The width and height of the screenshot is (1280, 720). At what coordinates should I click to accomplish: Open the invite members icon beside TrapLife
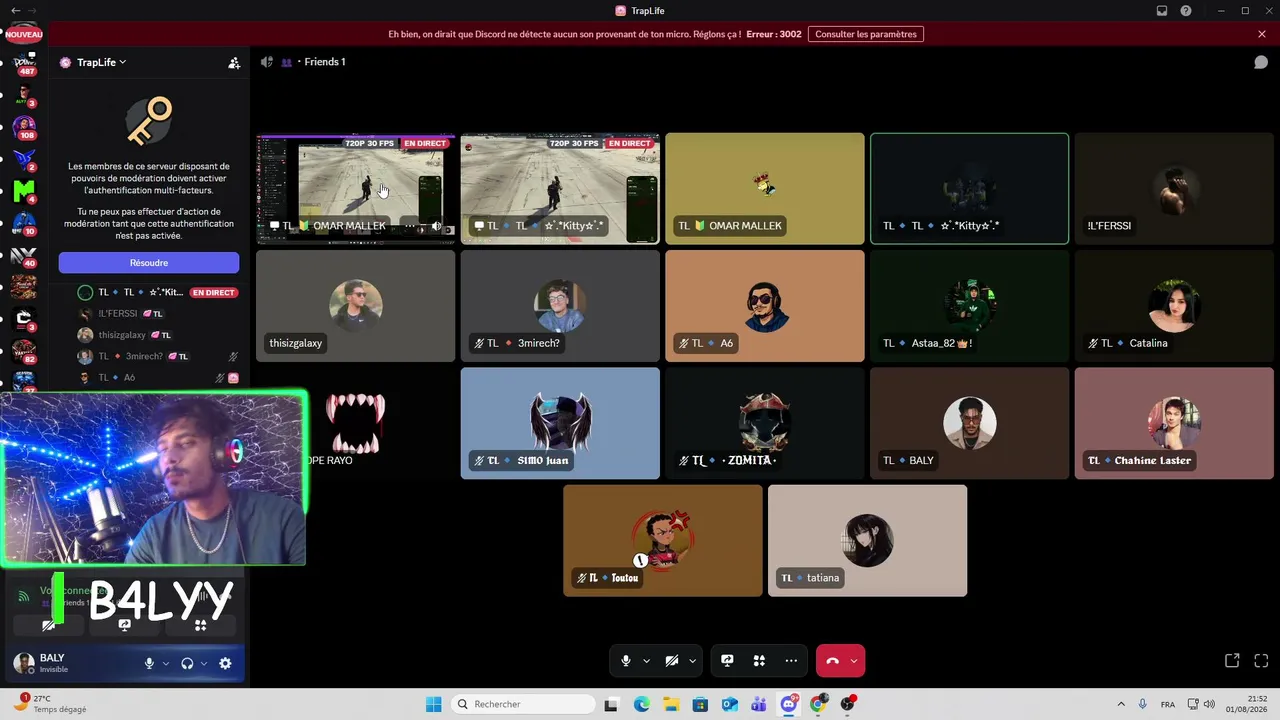tap(234, 62)
